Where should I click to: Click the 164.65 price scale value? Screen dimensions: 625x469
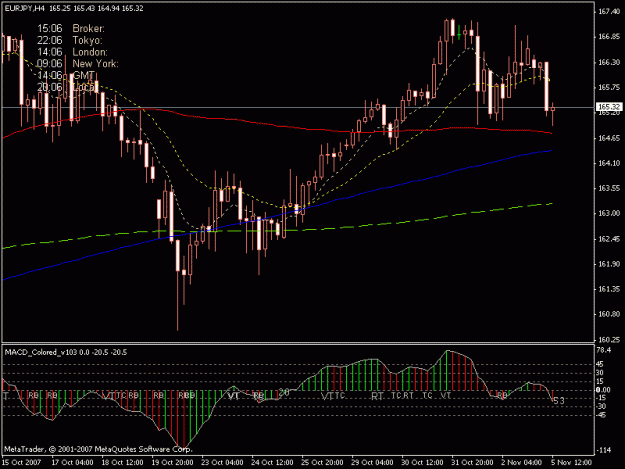point(609,138)
